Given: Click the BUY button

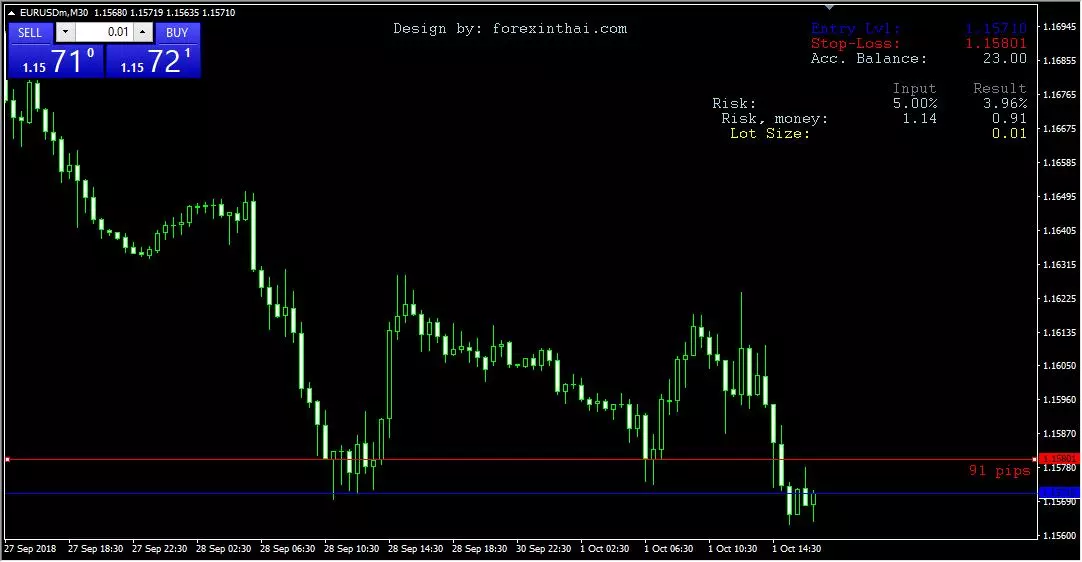Looking at the screenshot, I should [177, 32].
